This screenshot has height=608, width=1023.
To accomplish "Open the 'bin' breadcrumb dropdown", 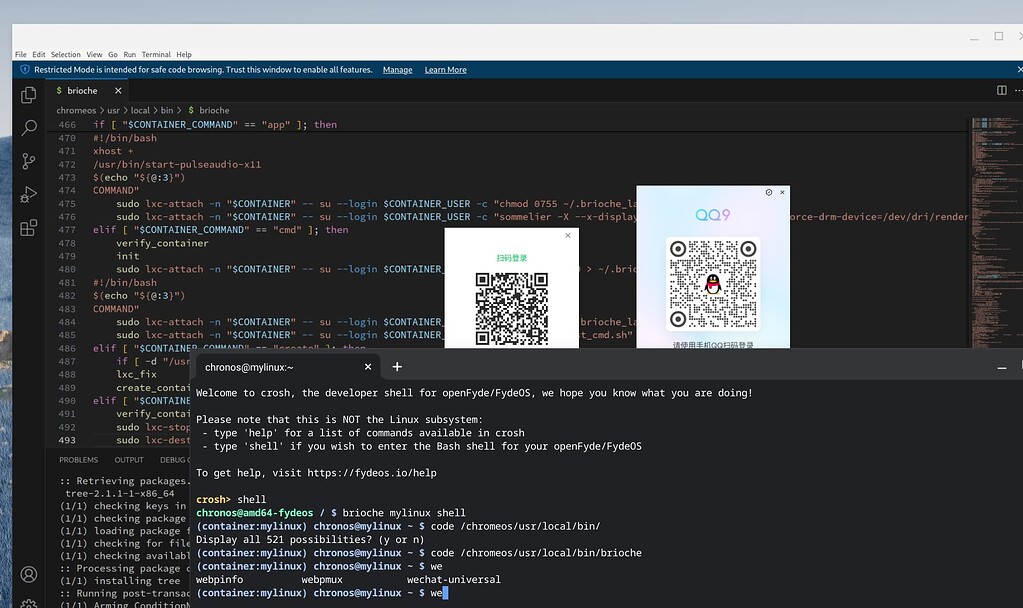I will tap(168, 110).
